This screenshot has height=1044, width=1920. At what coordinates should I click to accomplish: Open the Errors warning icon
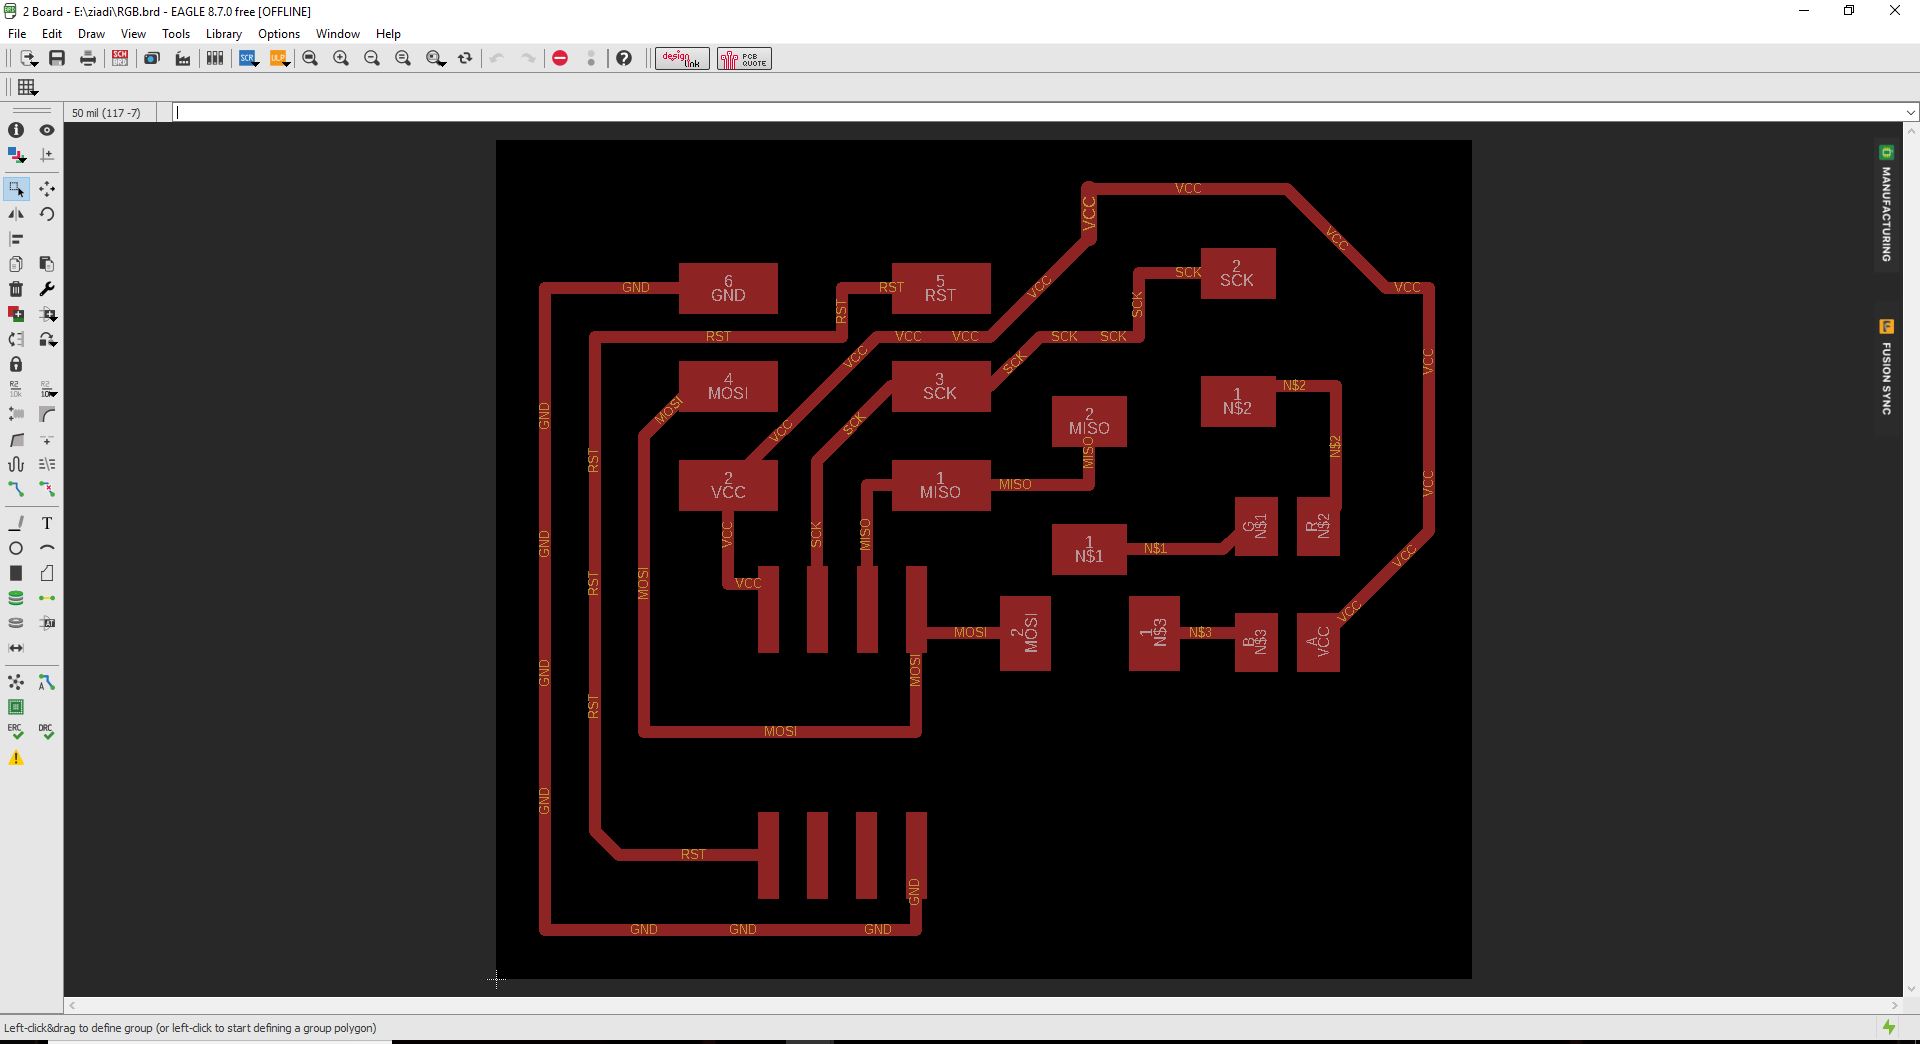click(16, 758)
